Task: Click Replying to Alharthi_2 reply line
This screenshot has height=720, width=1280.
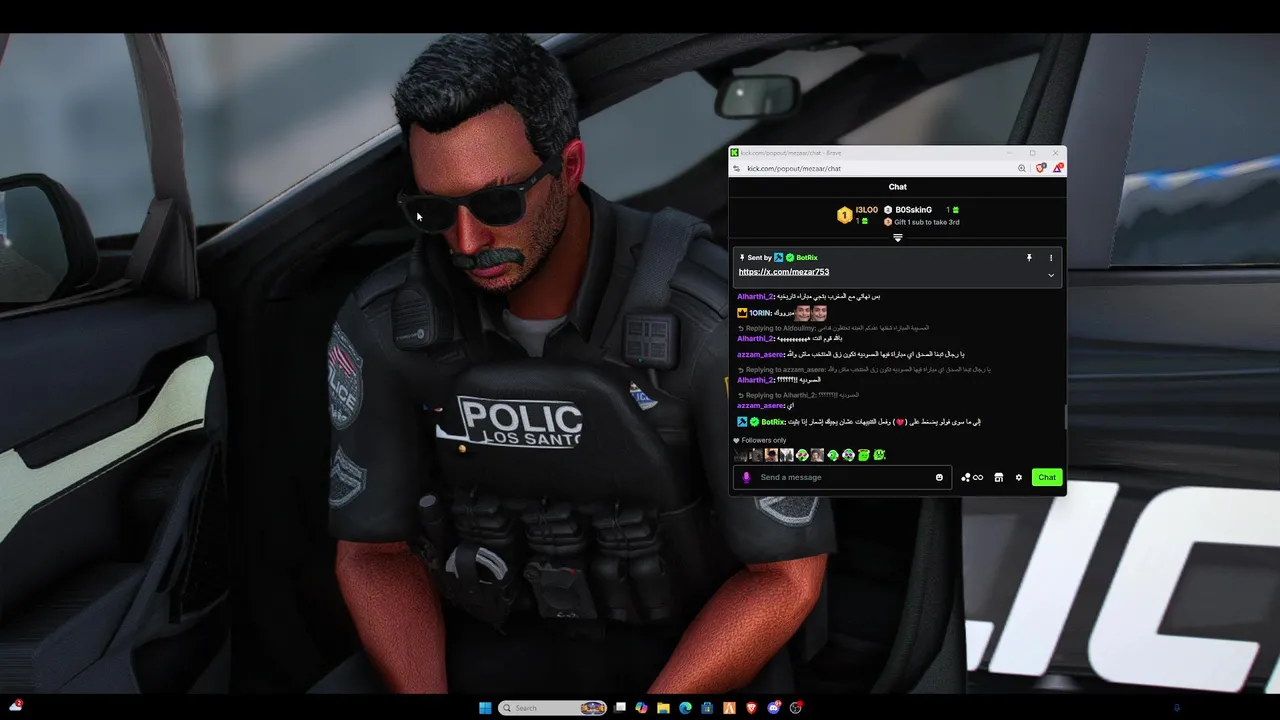Action: pyautogui.click(x=798, y=395)
